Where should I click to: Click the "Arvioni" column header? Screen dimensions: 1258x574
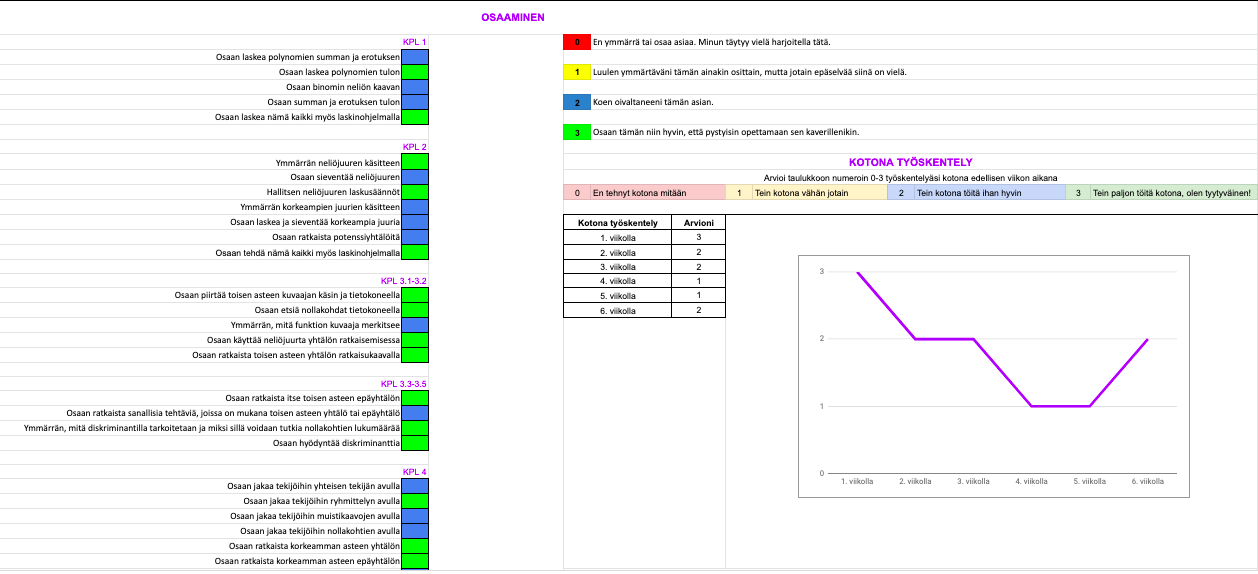(698, 223)
